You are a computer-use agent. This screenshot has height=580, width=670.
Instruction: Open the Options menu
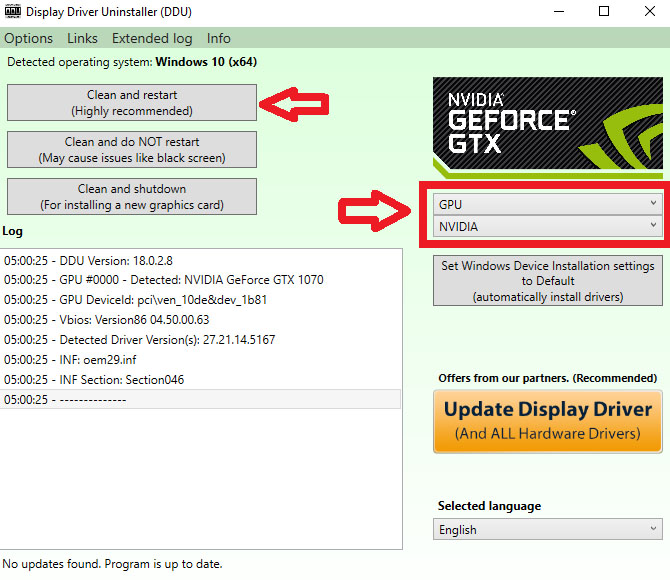click(28, 38)
